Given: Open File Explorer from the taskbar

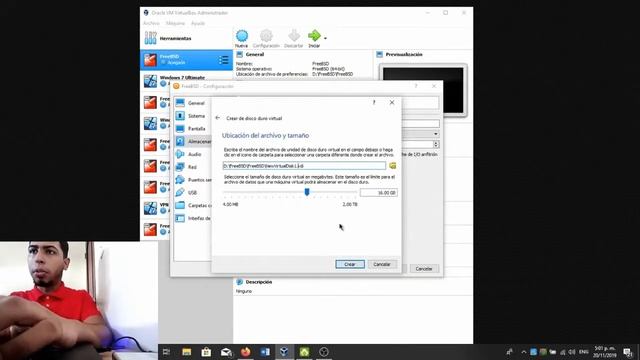Looking at the screenshot, I should click(x=187, y=352).
